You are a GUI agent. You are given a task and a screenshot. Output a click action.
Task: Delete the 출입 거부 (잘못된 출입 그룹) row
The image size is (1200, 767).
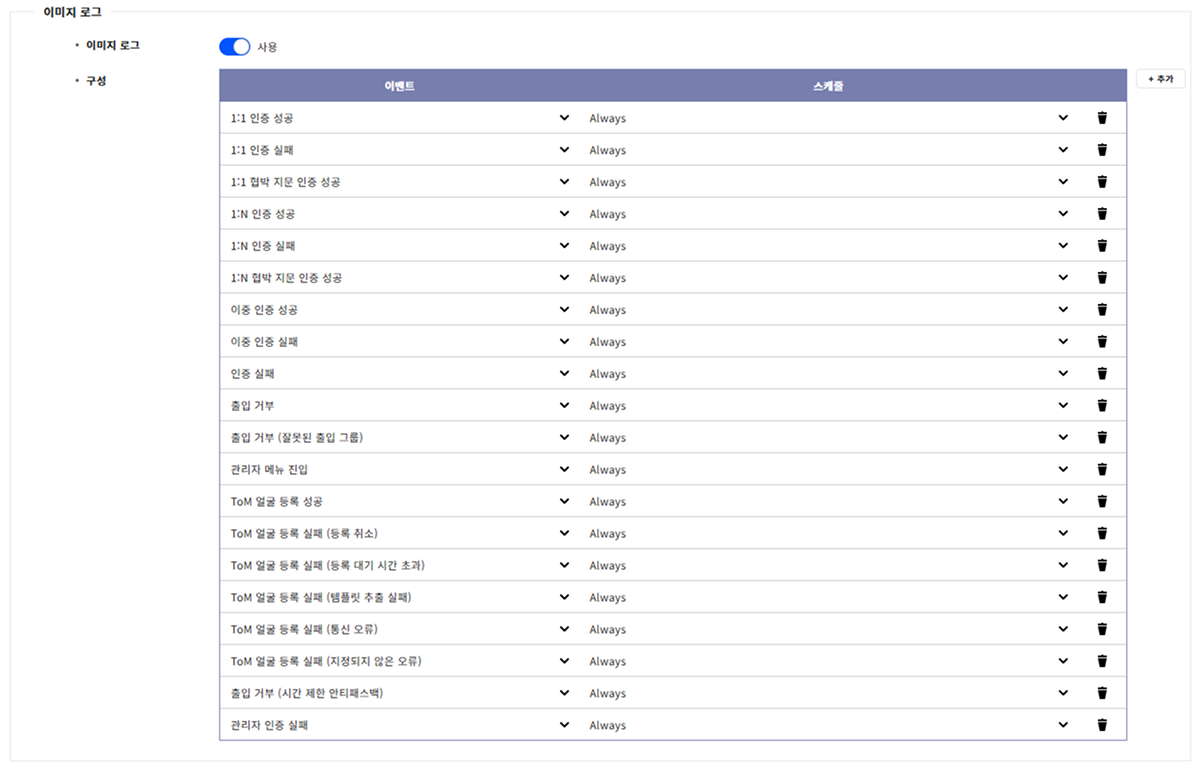tap(1102, 438)
